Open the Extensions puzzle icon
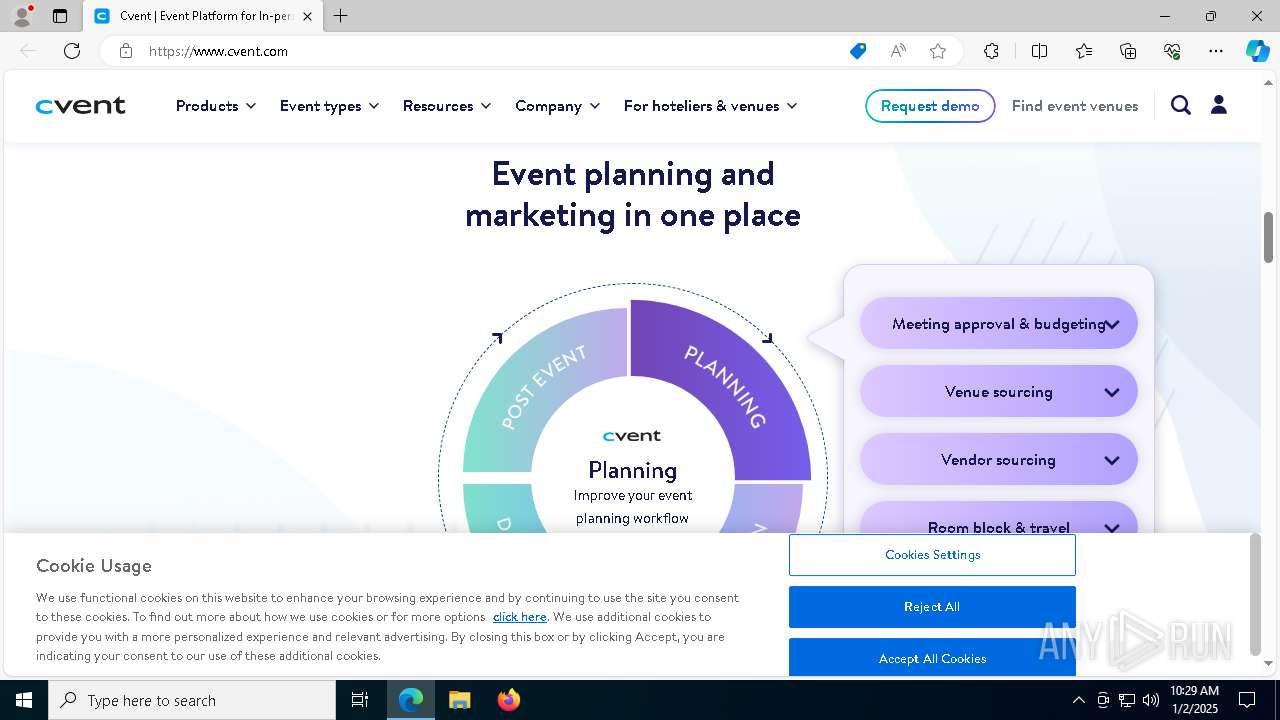This screenshot has width=1280, height=720. point(991,51)
